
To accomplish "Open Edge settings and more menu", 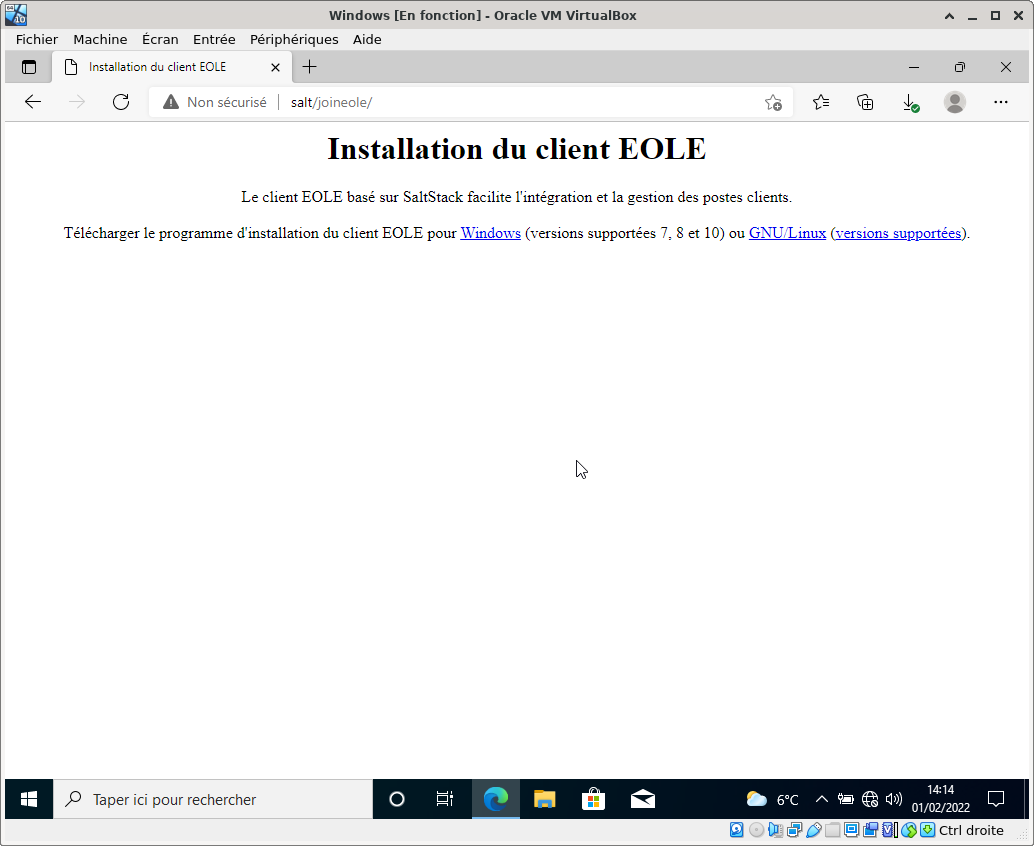I will 1000,102.
